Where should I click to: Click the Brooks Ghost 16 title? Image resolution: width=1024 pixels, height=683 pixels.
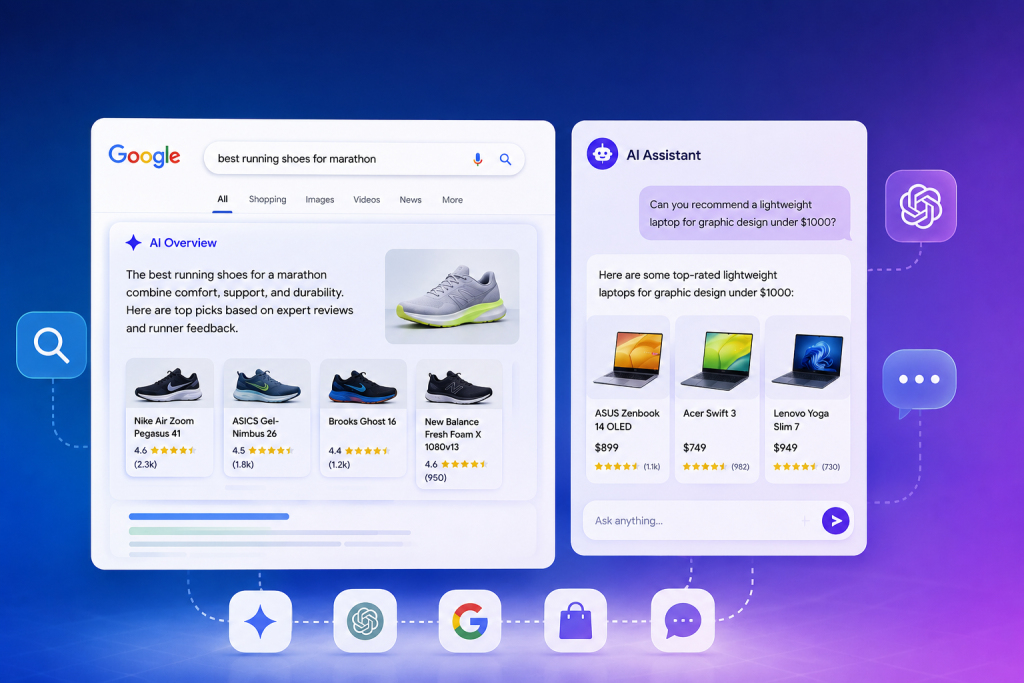click(362, 421)
